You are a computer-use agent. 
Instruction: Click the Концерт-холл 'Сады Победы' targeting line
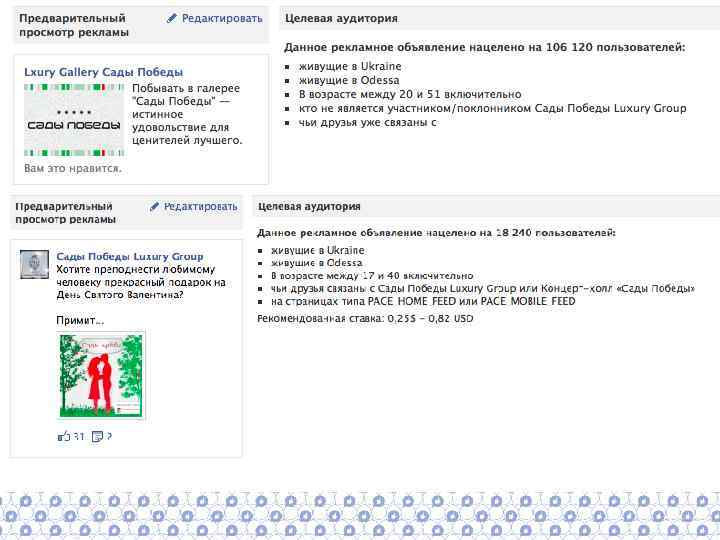click(483, 289)
